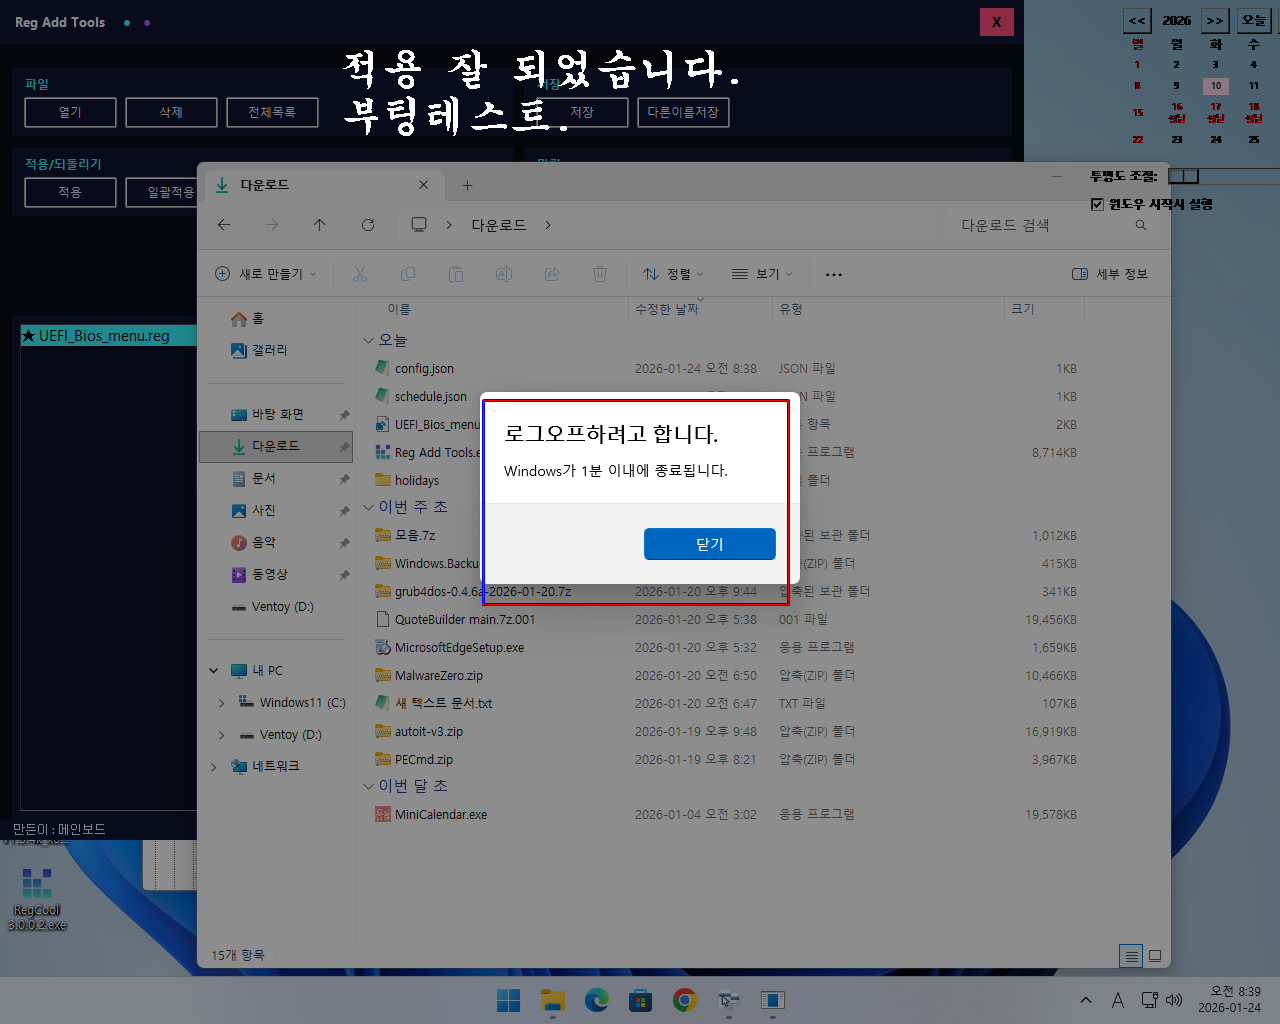Screen dimensions: 1280x1024
Task: Click 다른이름저장 button in Reg Add Tools
Action: pos(683,112)
